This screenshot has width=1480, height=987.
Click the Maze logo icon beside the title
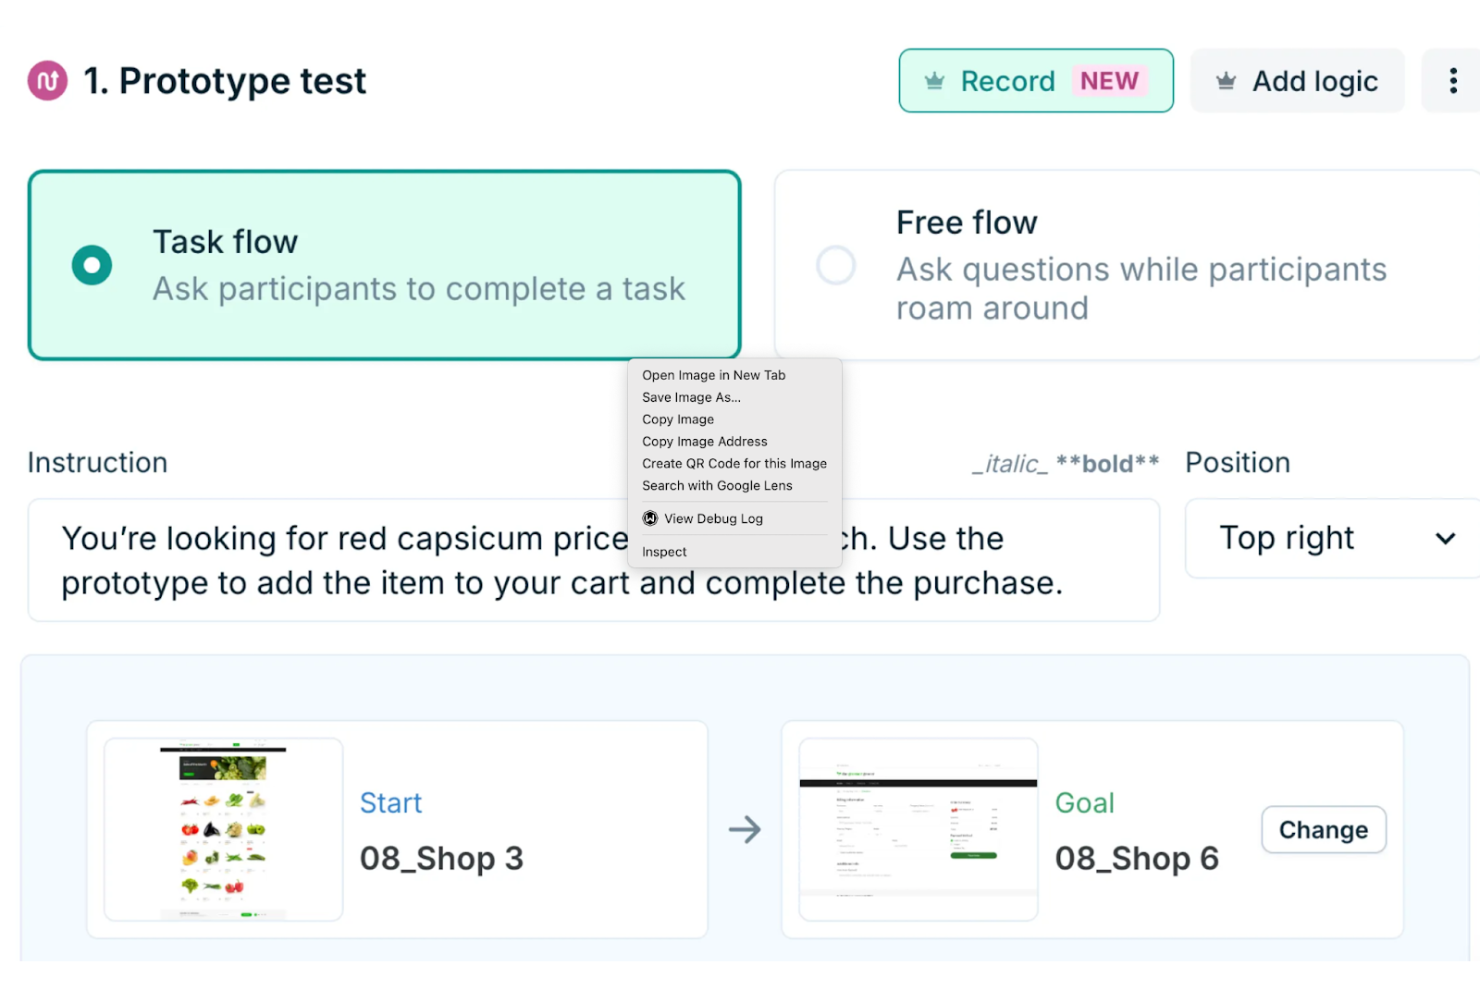coord(47,81)
